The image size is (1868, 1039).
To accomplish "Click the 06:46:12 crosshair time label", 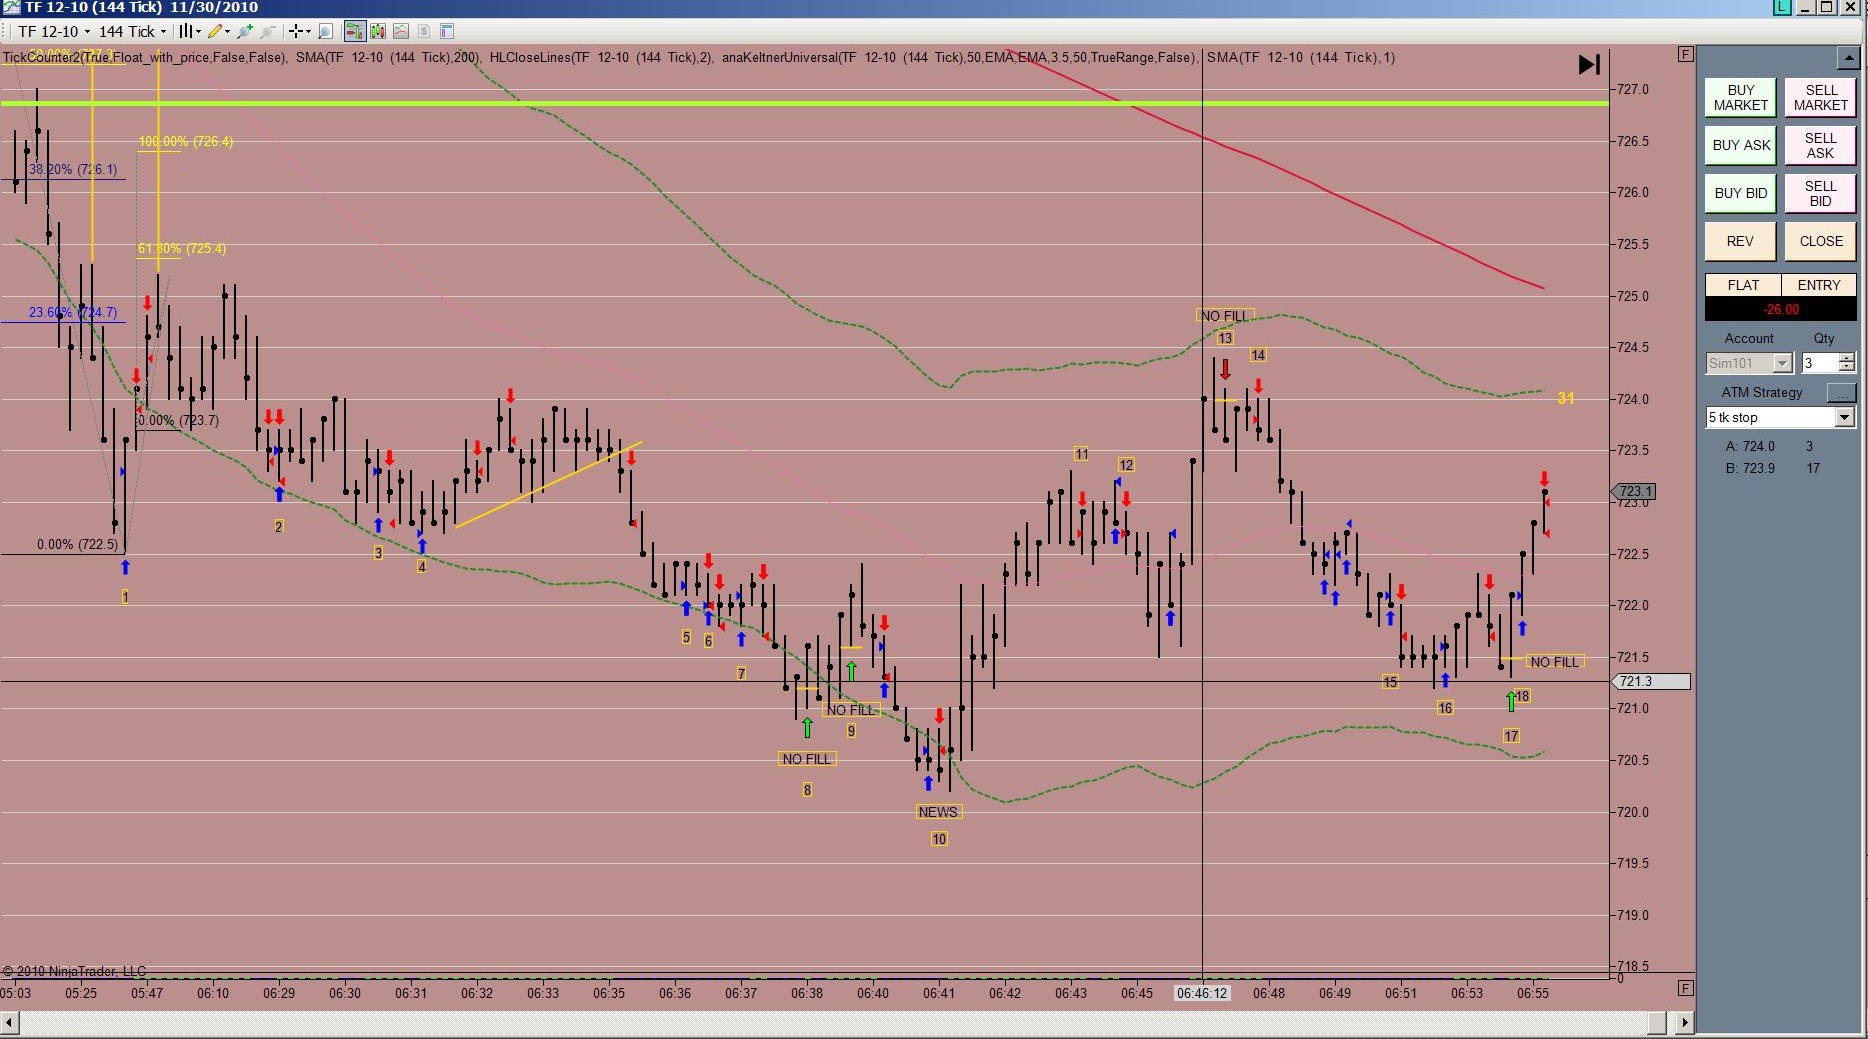I will 1202,993.
